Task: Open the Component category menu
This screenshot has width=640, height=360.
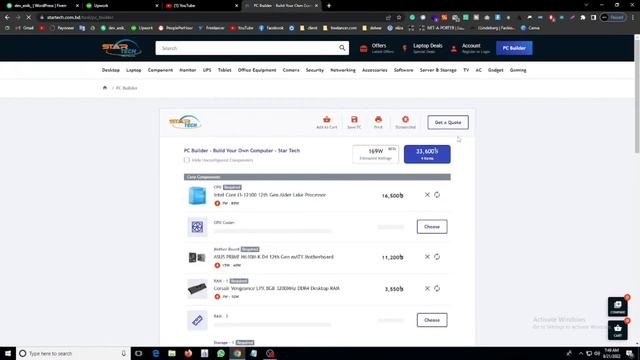Action: tap(160, 70)
